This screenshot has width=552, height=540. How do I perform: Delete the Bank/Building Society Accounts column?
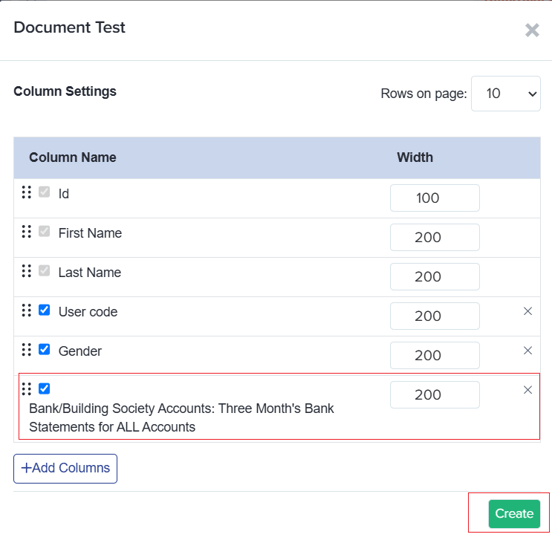527,390
